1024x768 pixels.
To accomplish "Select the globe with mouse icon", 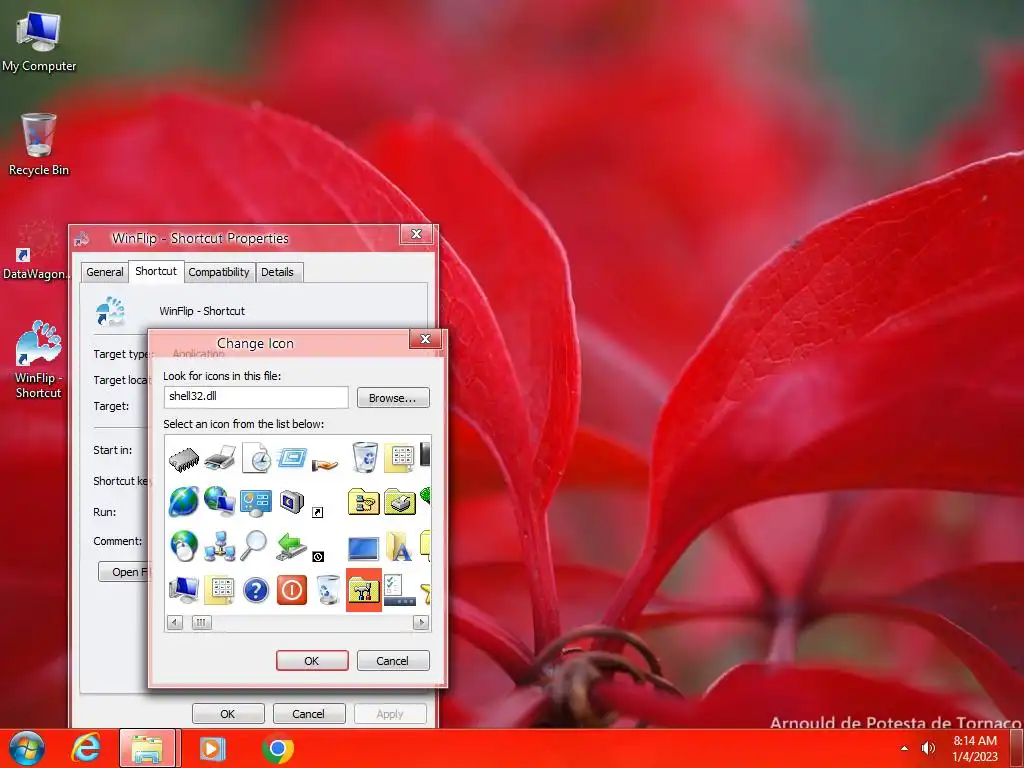I will tap(184, 546).
